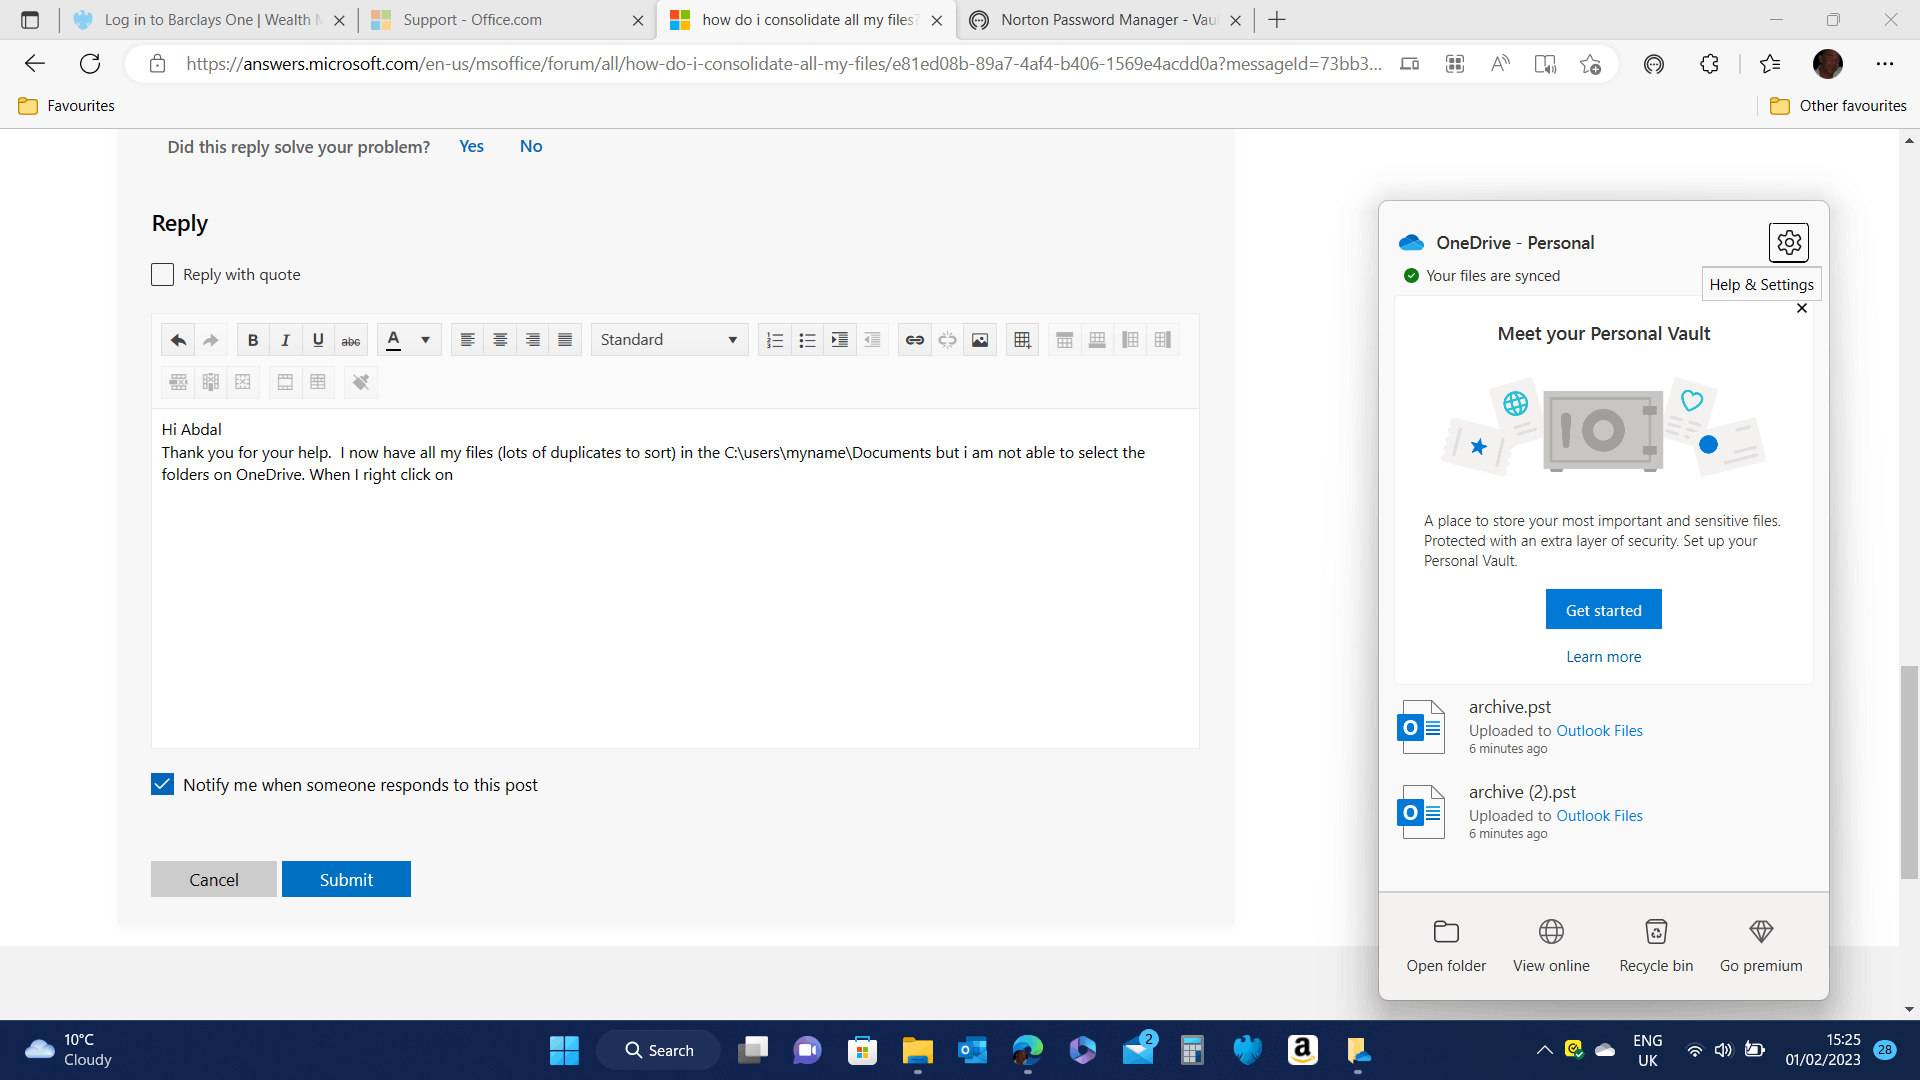
Task: Click Get started for Personal Vault
Action: coord(1603,609)
